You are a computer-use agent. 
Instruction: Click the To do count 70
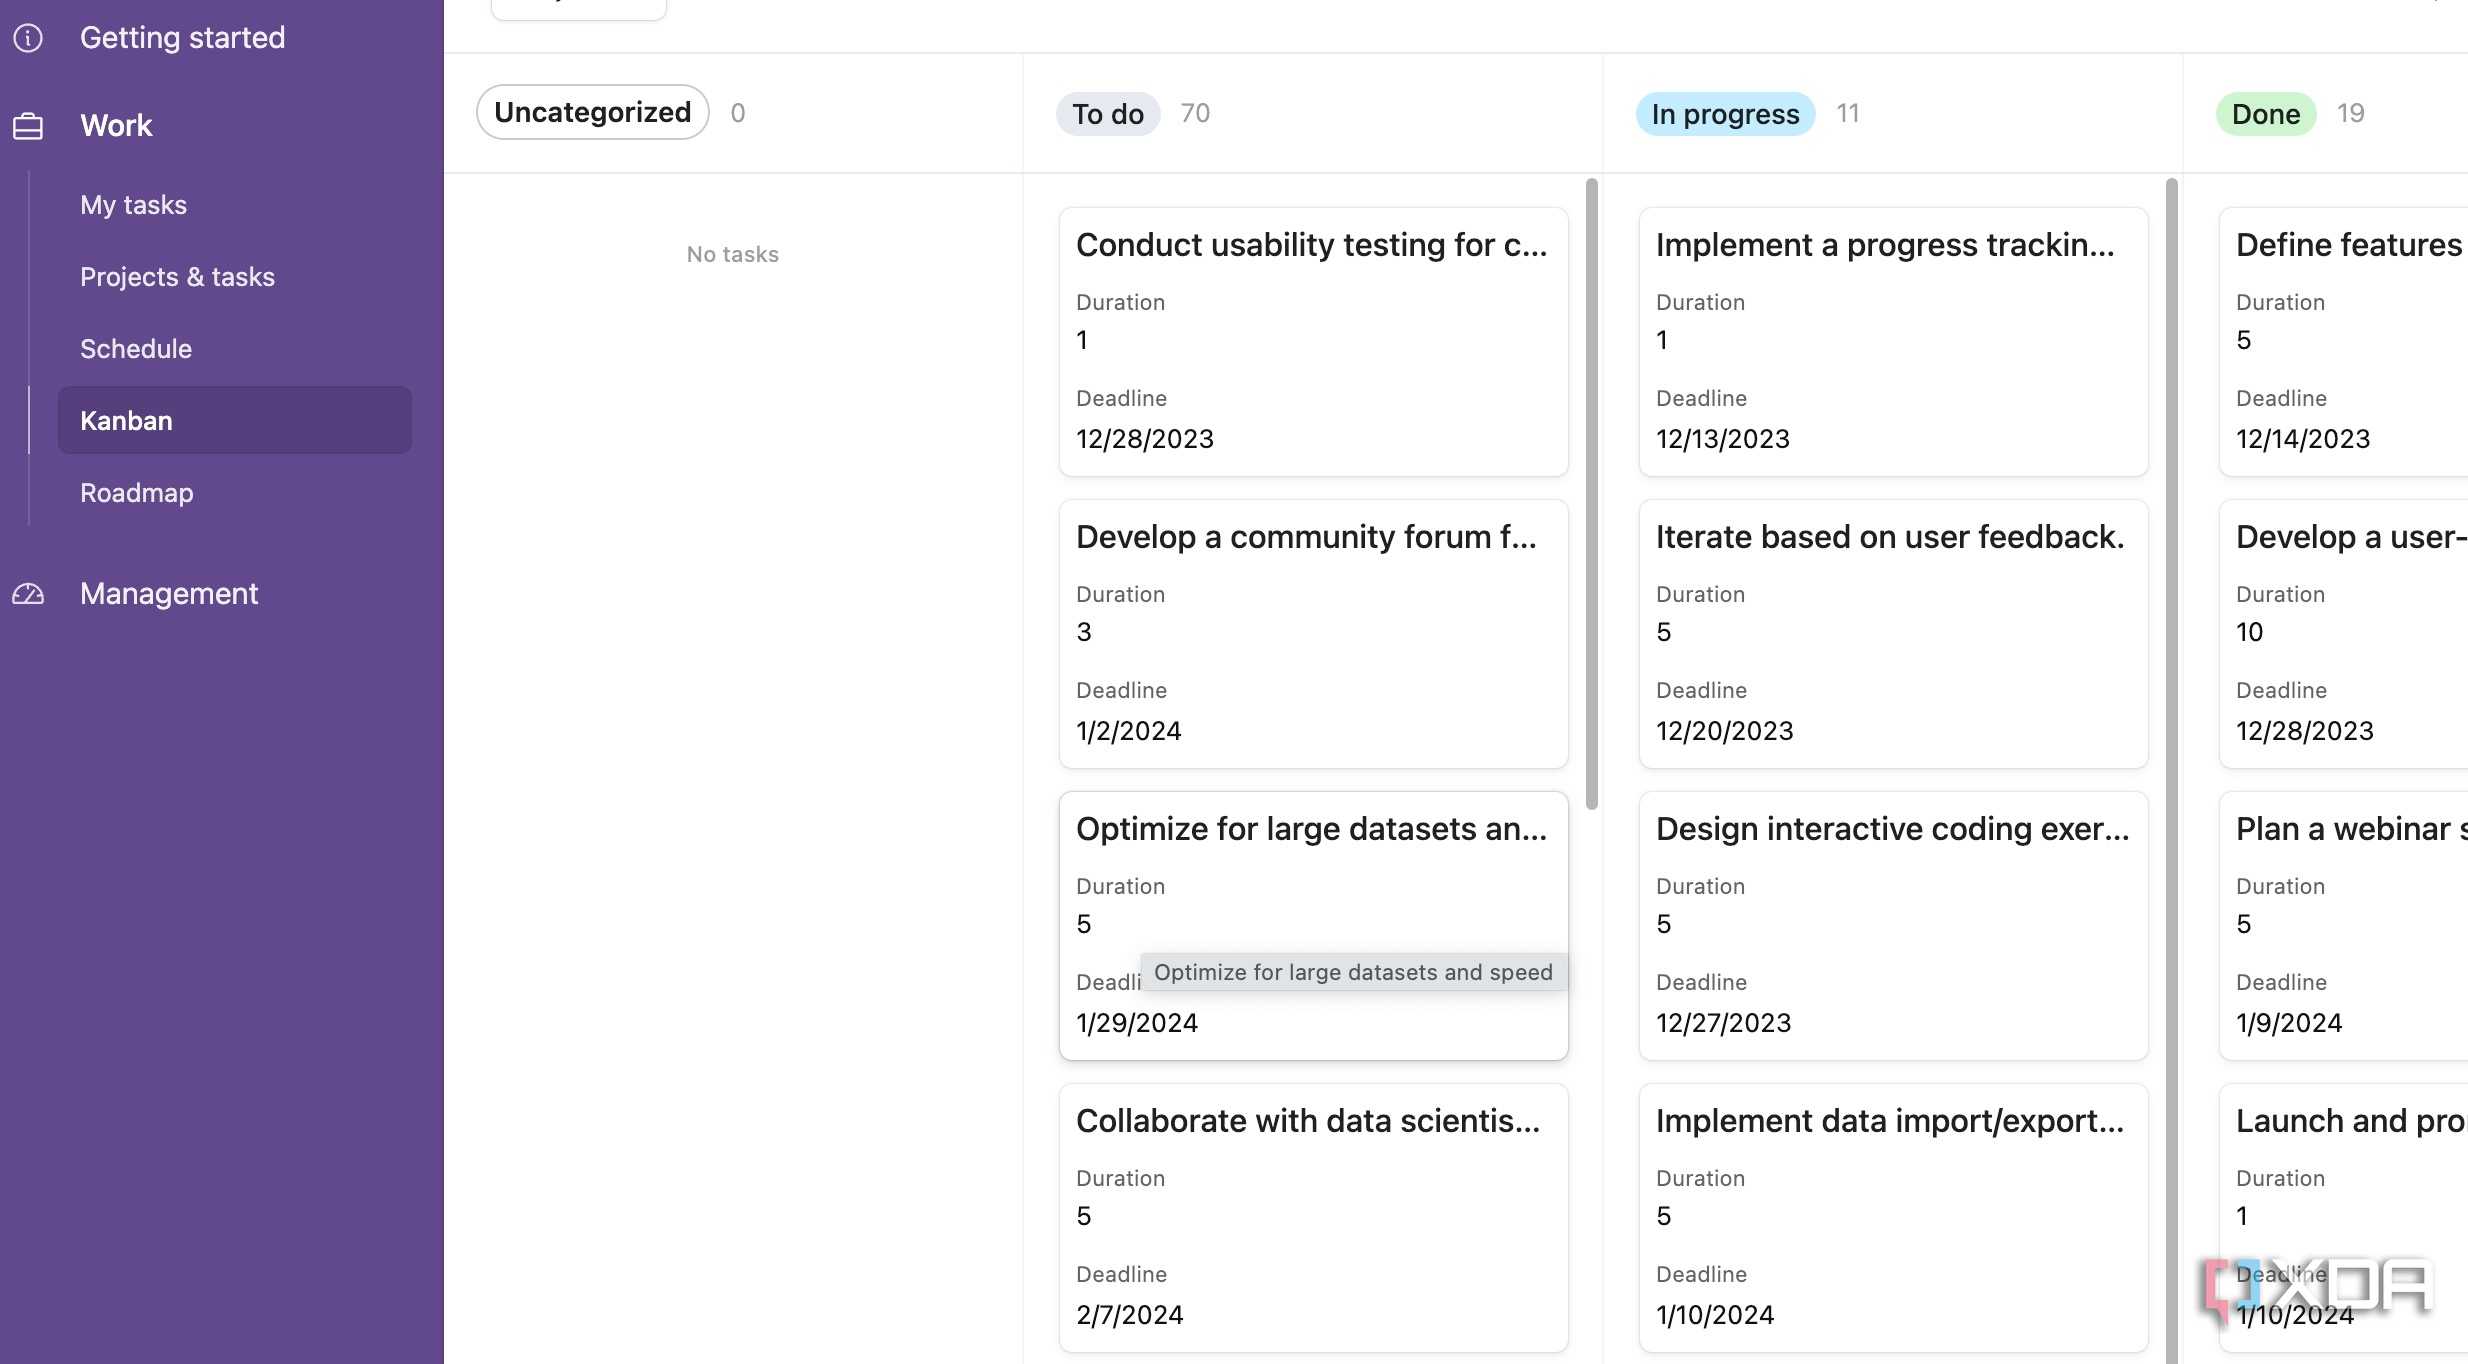tap(1195, 113)
